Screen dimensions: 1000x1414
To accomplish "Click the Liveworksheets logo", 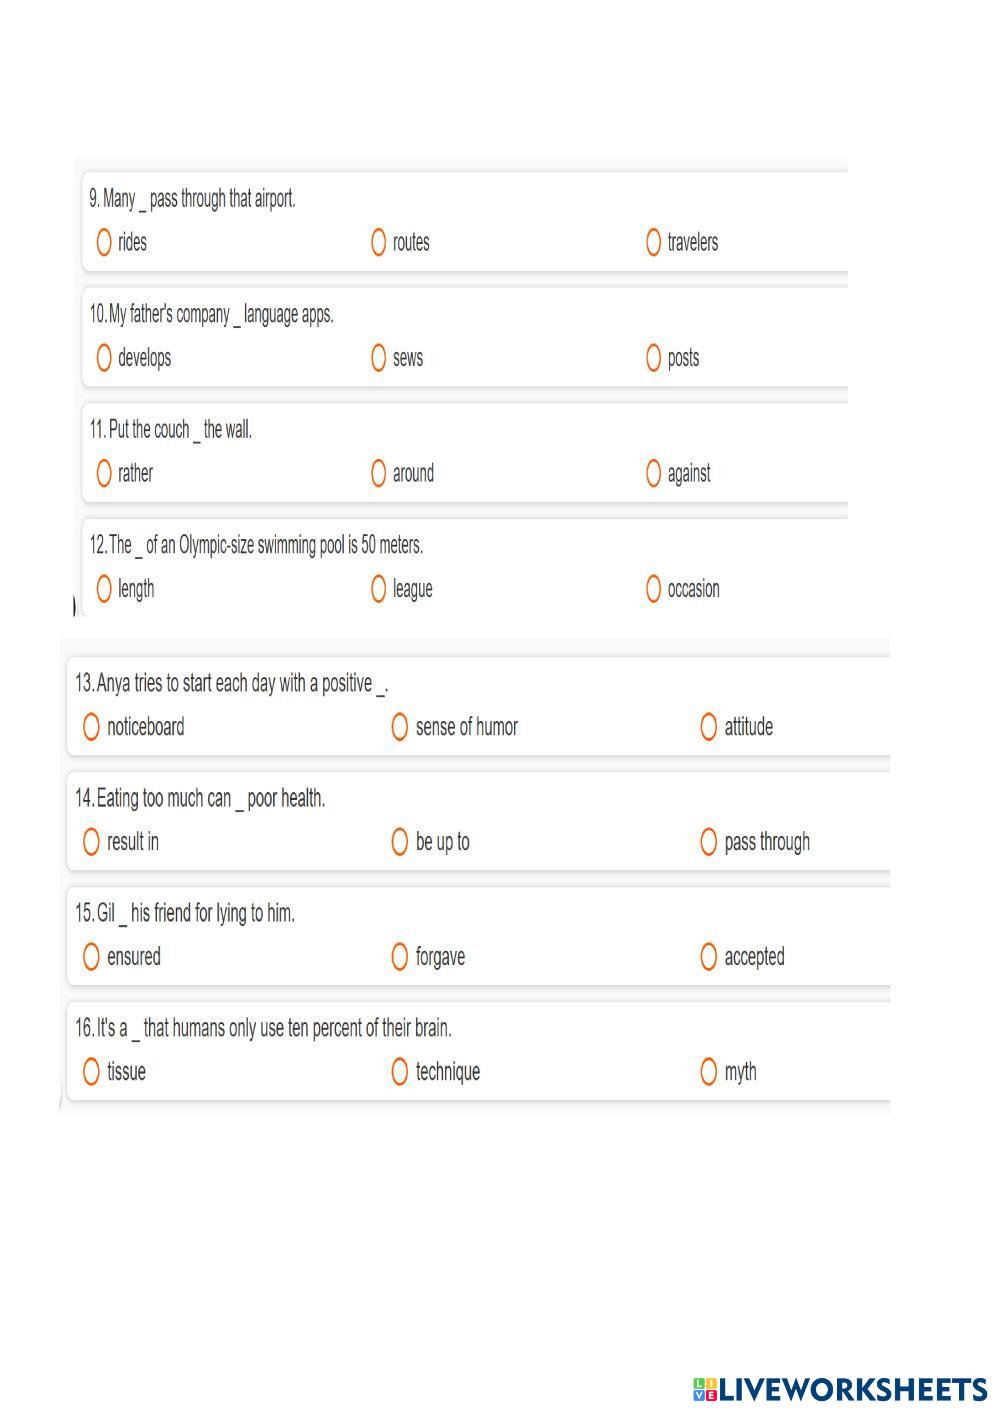I will 840,1389.
